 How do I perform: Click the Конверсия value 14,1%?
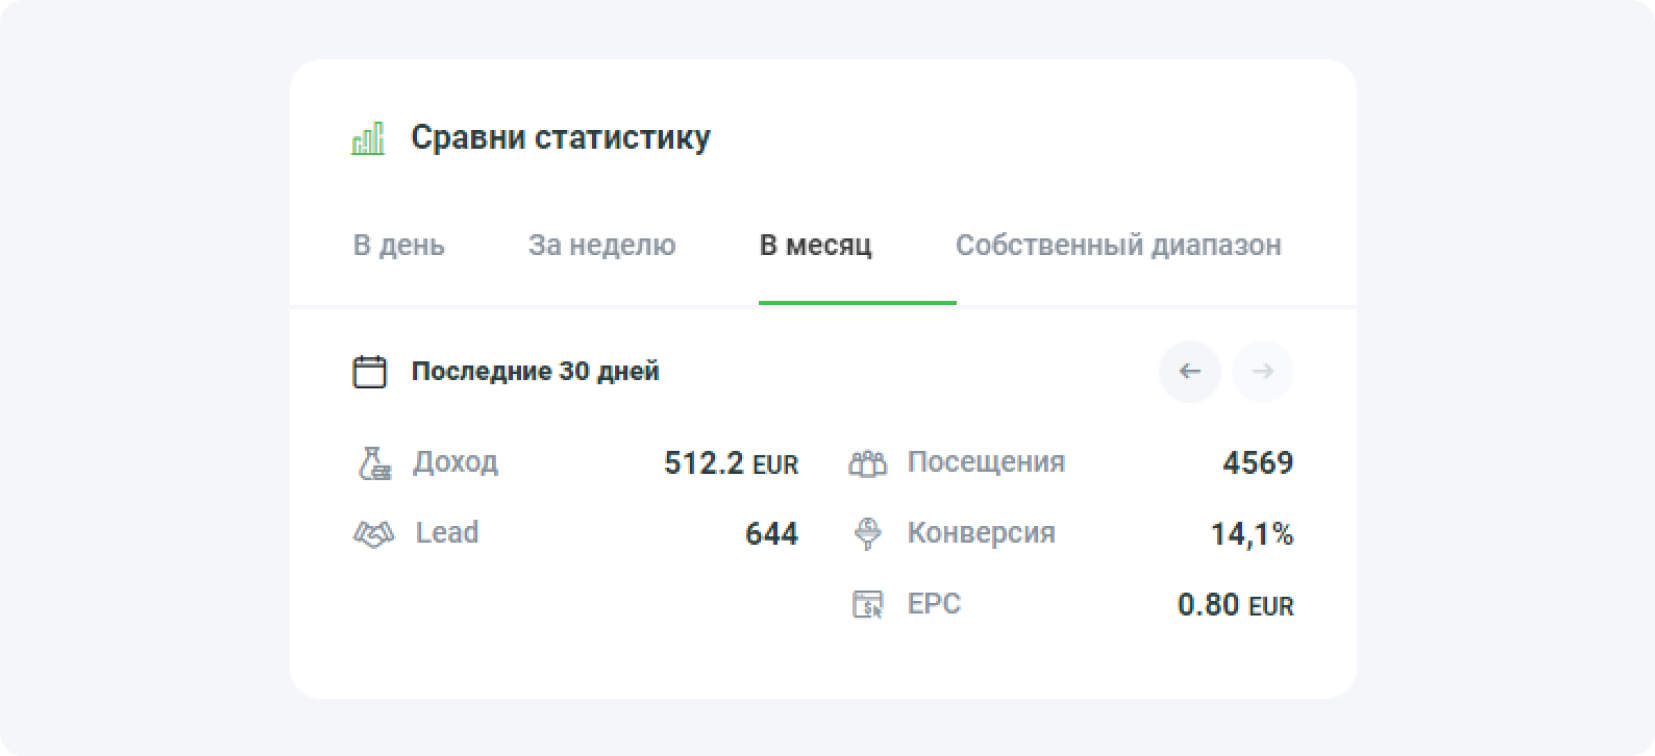[1251, 533]
